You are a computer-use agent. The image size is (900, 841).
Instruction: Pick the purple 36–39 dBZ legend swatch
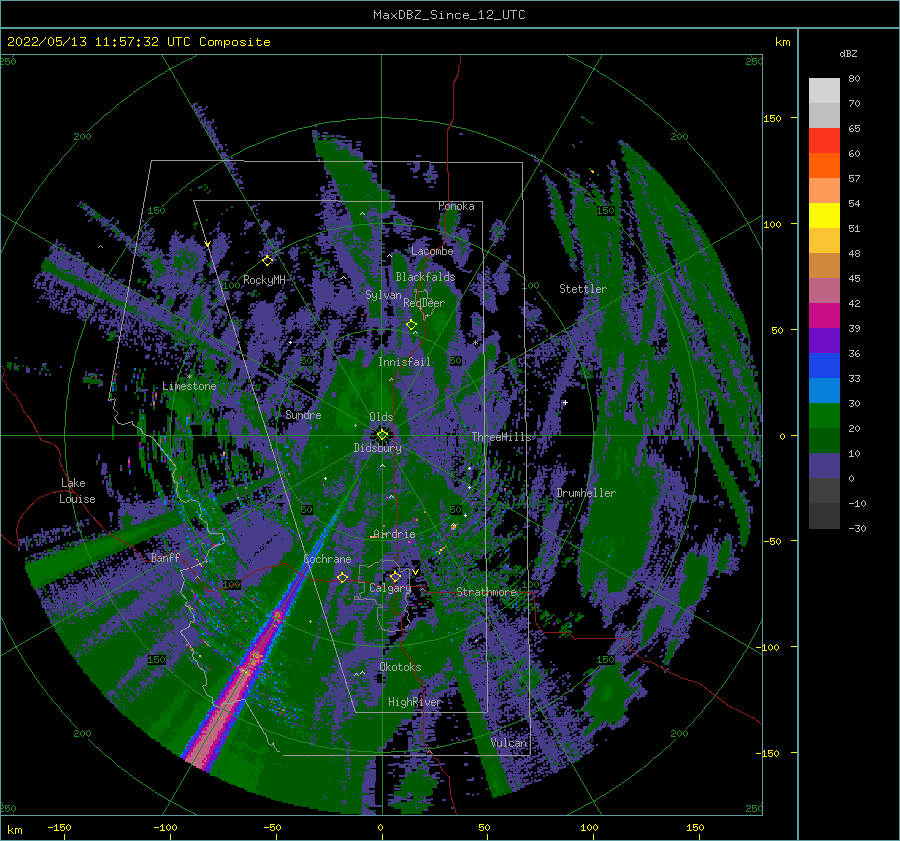click(x=824, y=341)
